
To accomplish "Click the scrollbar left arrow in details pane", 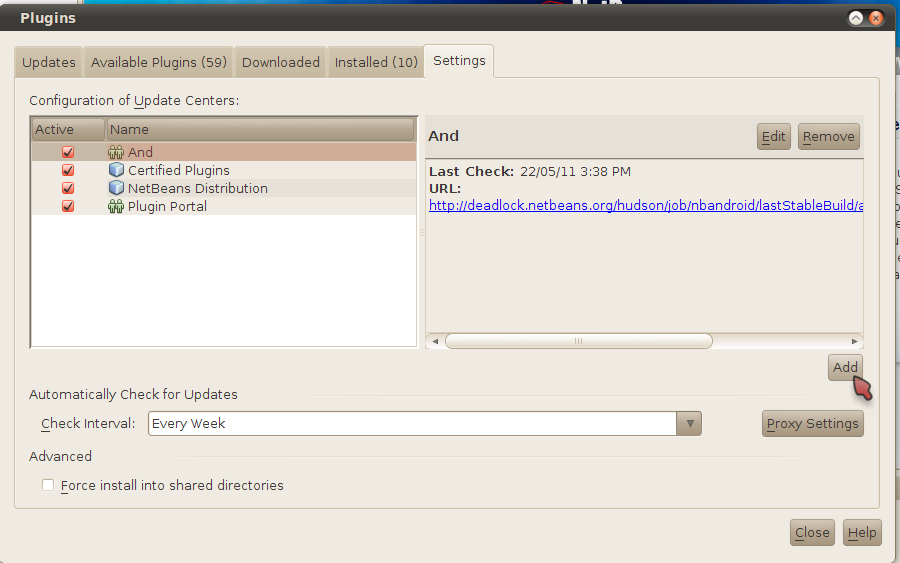I will point(435,341).
